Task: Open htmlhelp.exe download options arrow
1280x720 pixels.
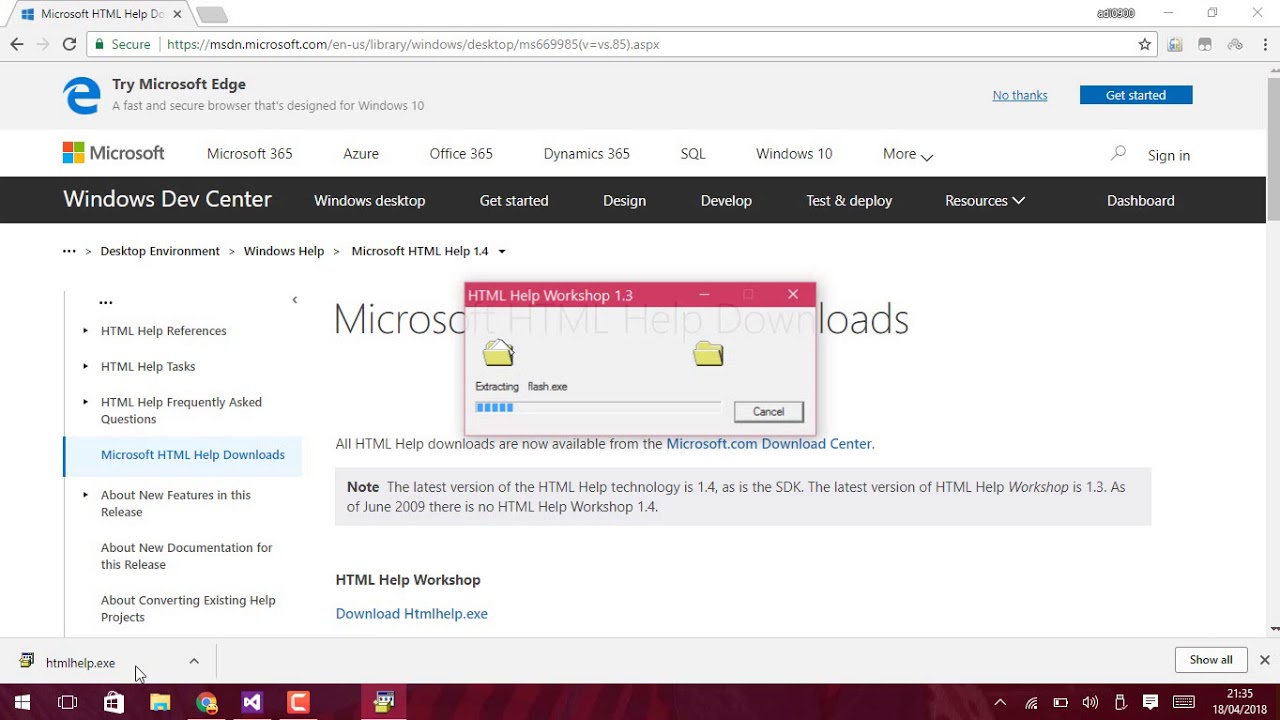Action: tap(194, 661)
